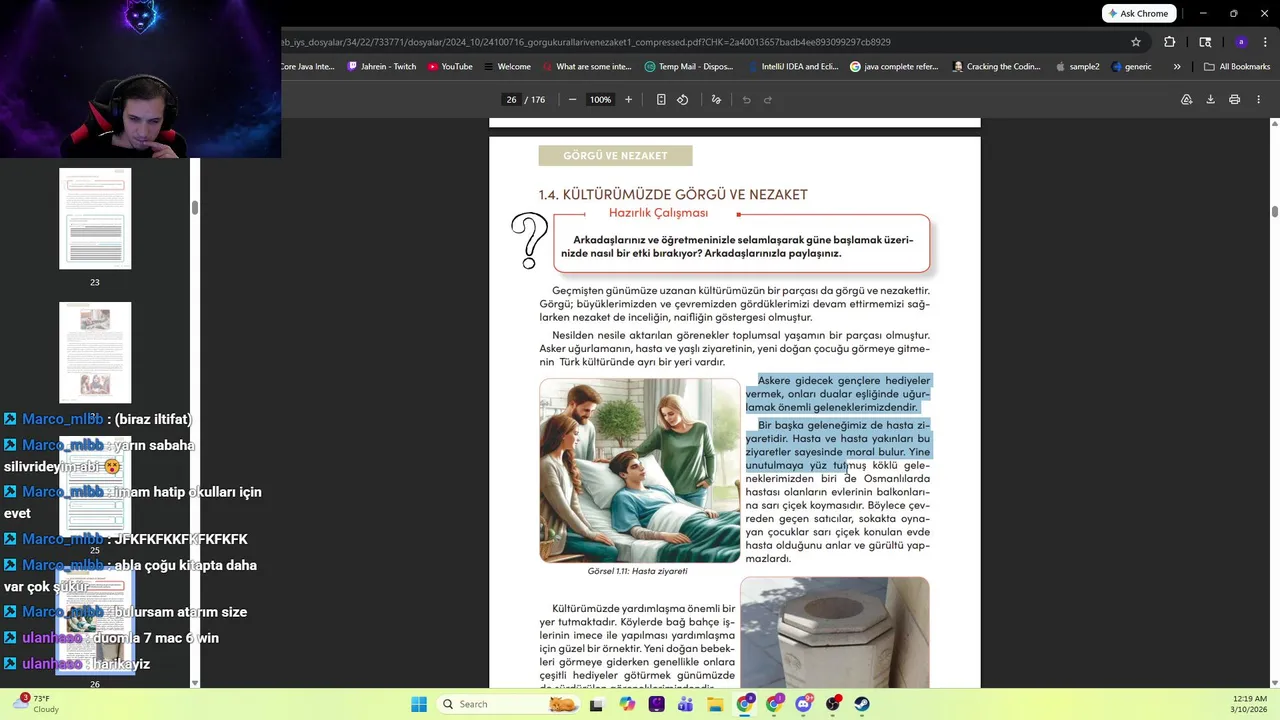The width and height of the screenshot is (1280, 720).
Task: Click the PDF zoom in plus button
Action: 628,99
